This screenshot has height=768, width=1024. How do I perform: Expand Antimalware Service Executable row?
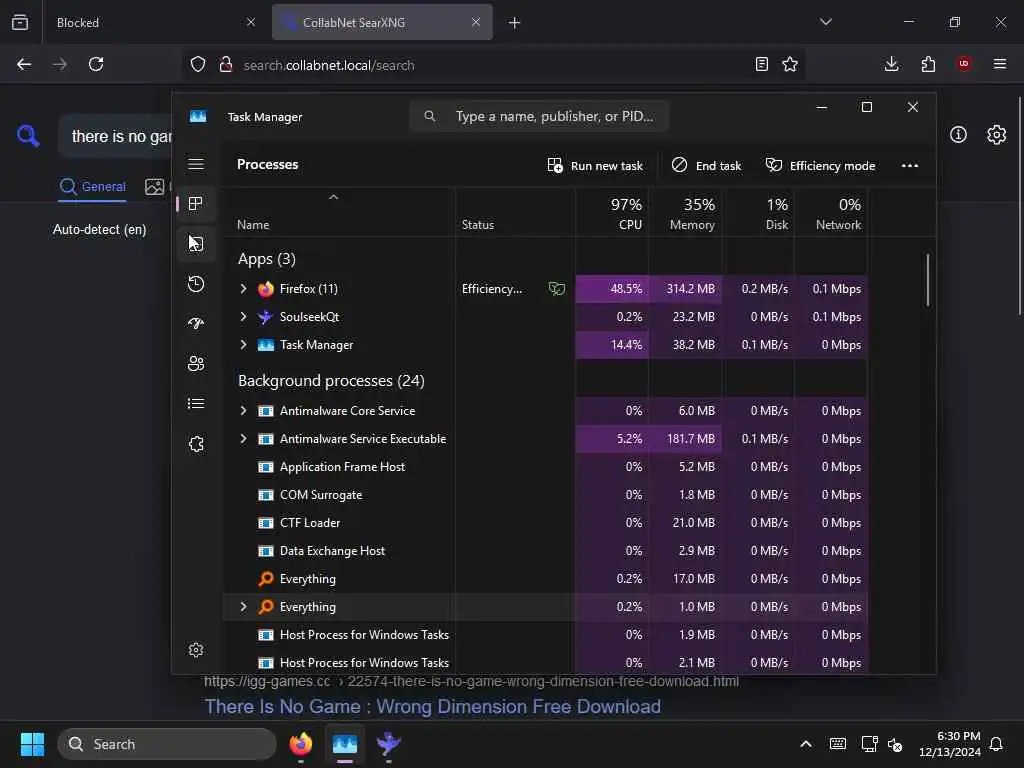coord(244,439)
